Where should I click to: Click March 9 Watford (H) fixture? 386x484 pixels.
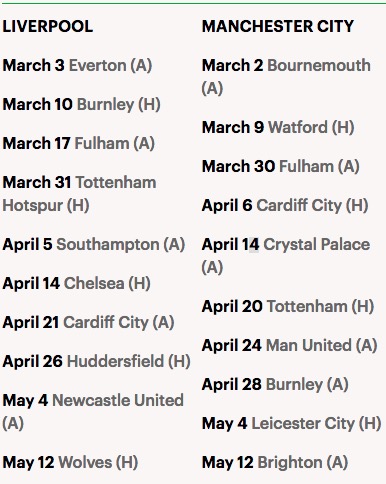click(x=278, y=127)
